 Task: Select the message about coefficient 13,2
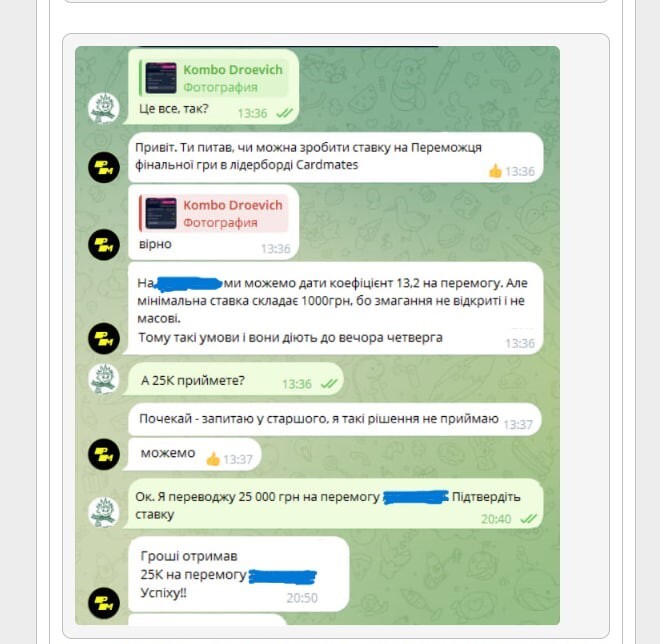[x=335, y=309]
